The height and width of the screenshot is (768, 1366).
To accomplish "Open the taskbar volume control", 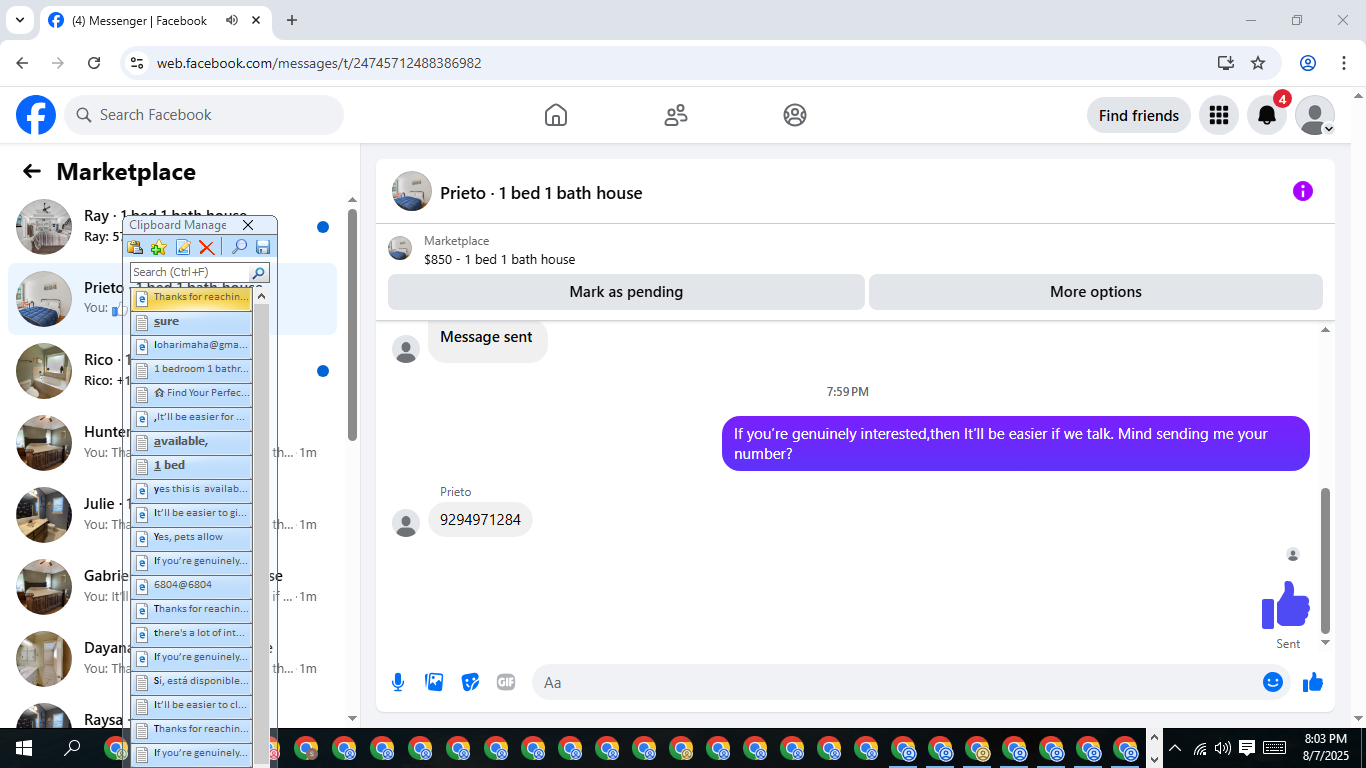I will pyautogui.click(x=1223, y=748).
